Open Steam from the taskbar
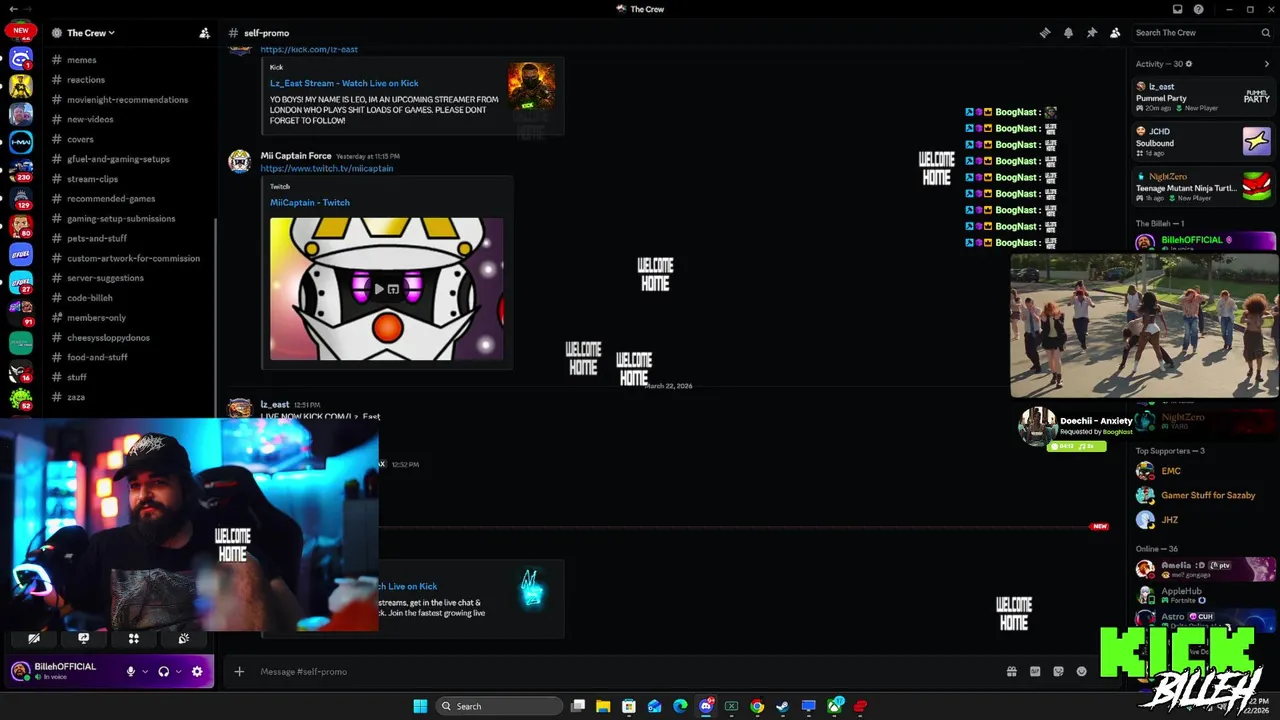The width and height of the screenshot is (1280, 720). [x=783, y=706]
